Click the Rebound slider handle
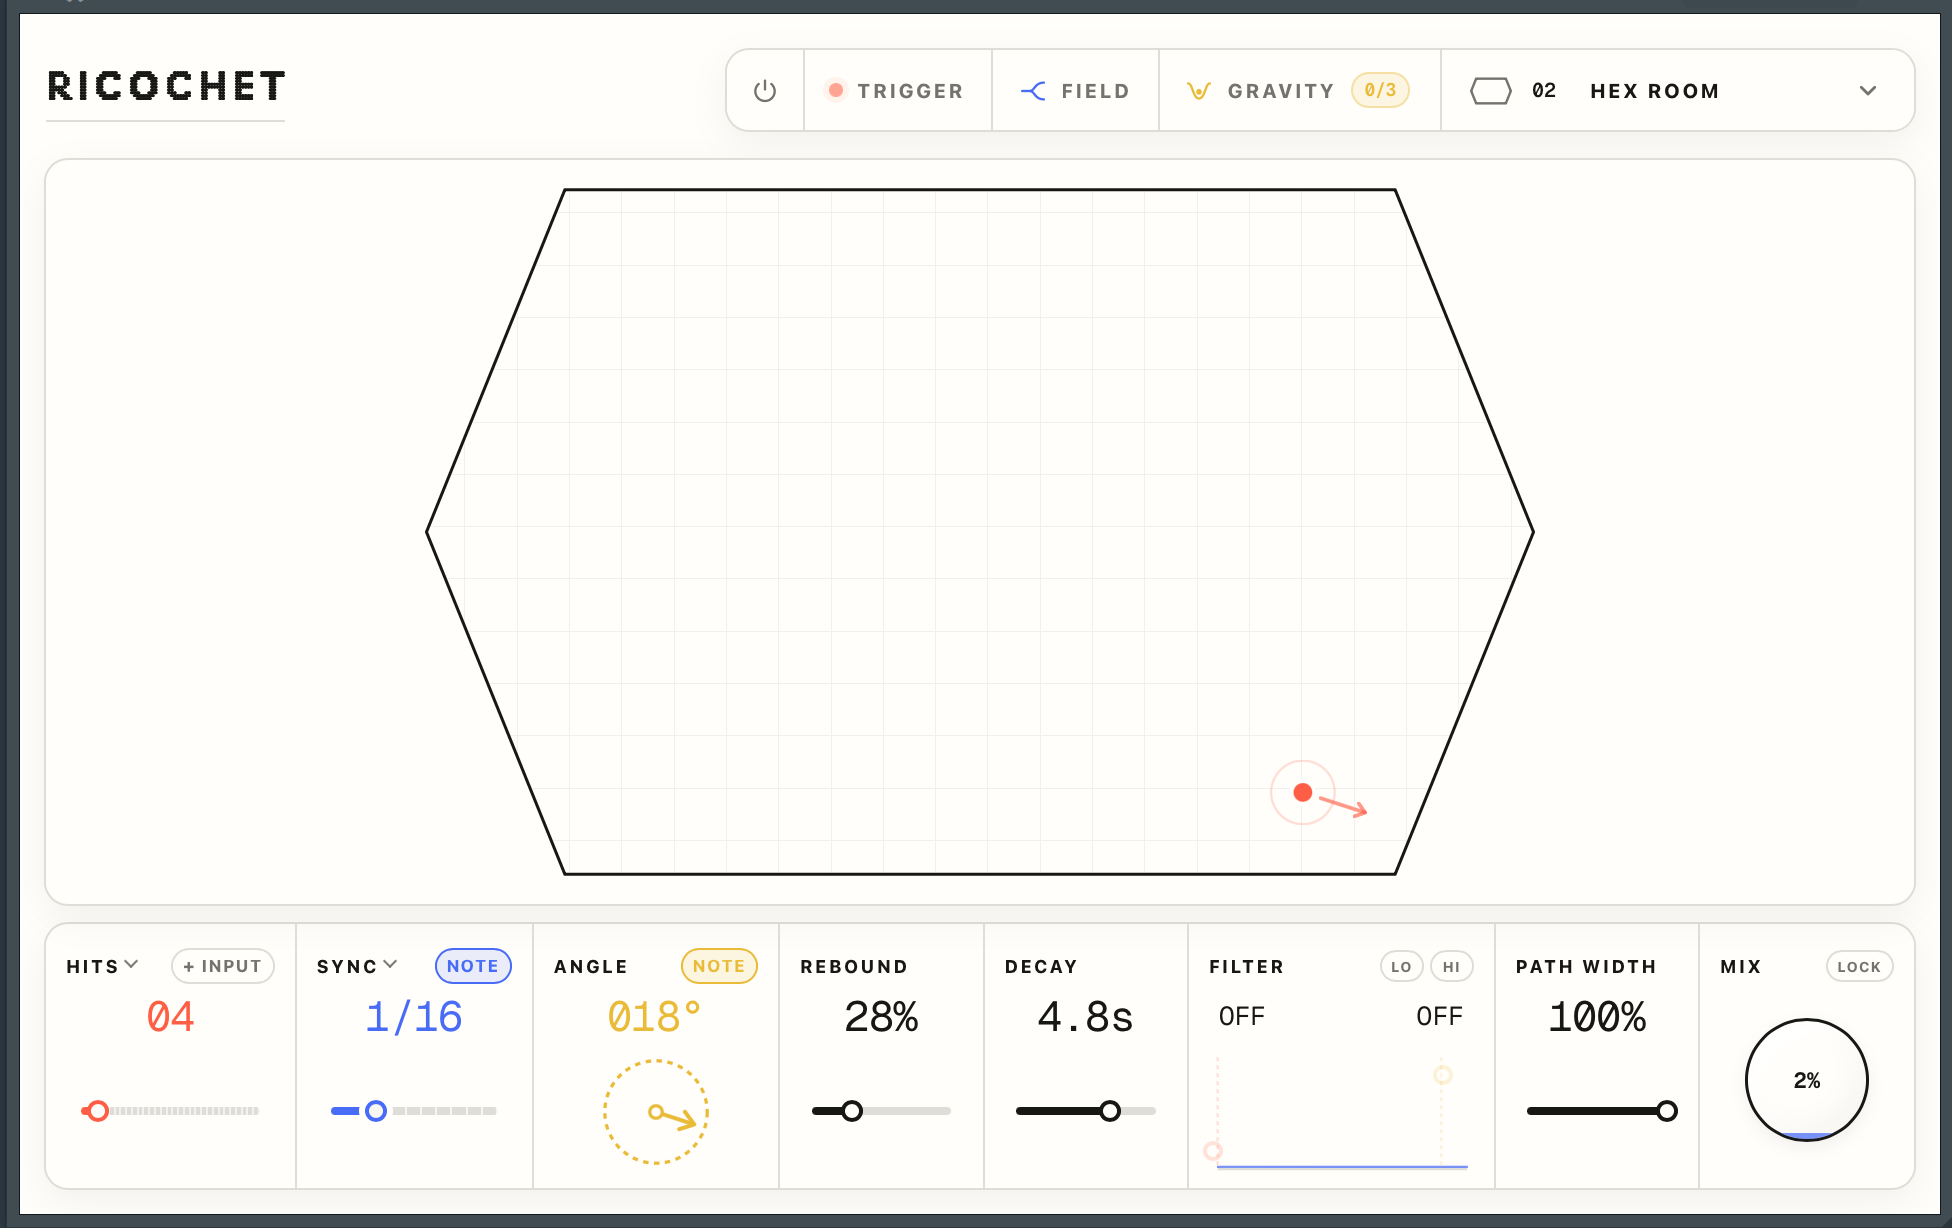1952x1228 pixels. (852, 1111)
